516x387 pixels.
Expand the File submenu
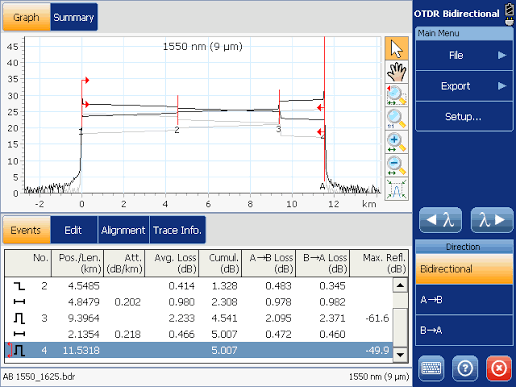point(464,55)
